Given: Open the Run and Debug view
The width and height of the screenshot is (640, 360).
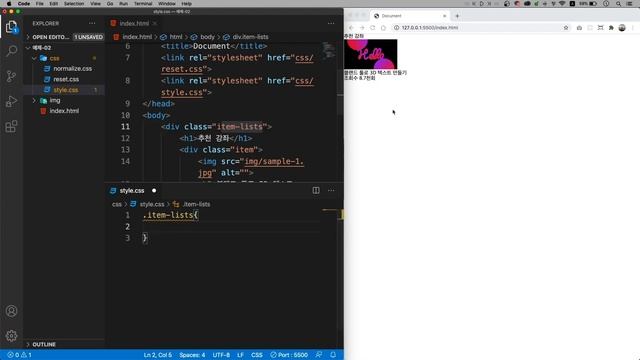Looking at the screenshot, I should 11,101.
